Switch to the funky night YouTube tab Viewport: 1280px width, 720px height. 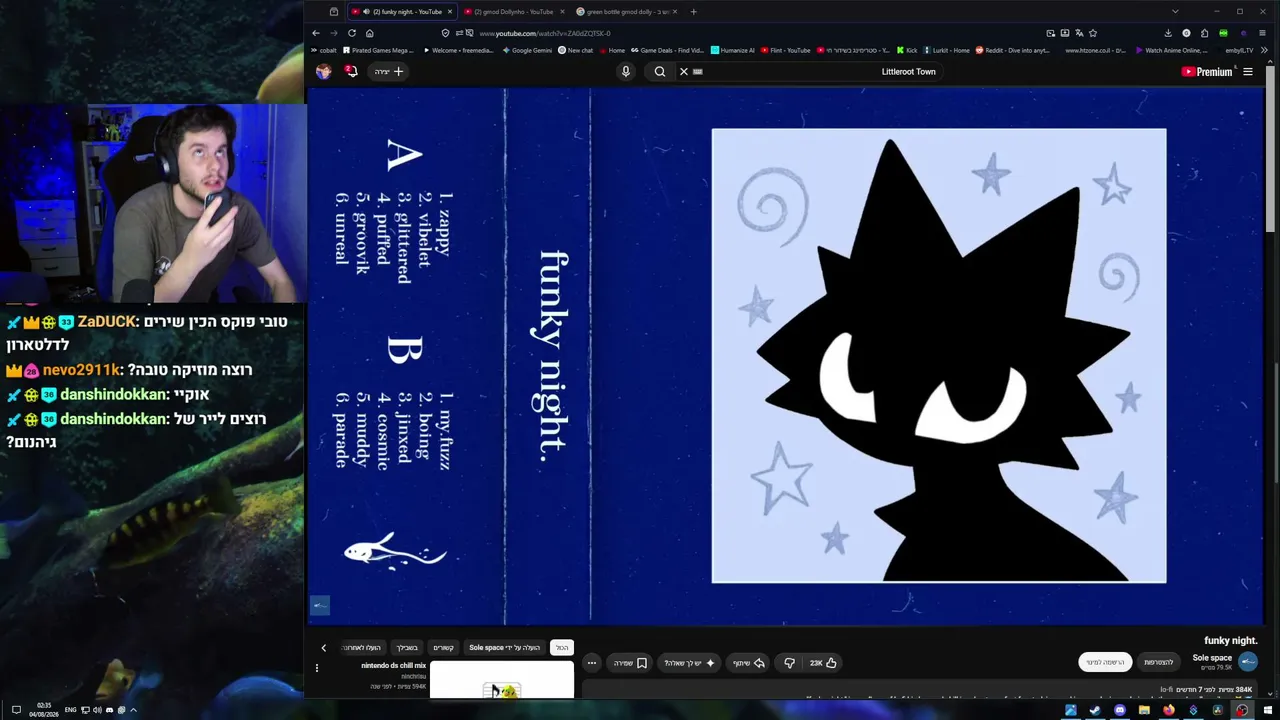400,12
